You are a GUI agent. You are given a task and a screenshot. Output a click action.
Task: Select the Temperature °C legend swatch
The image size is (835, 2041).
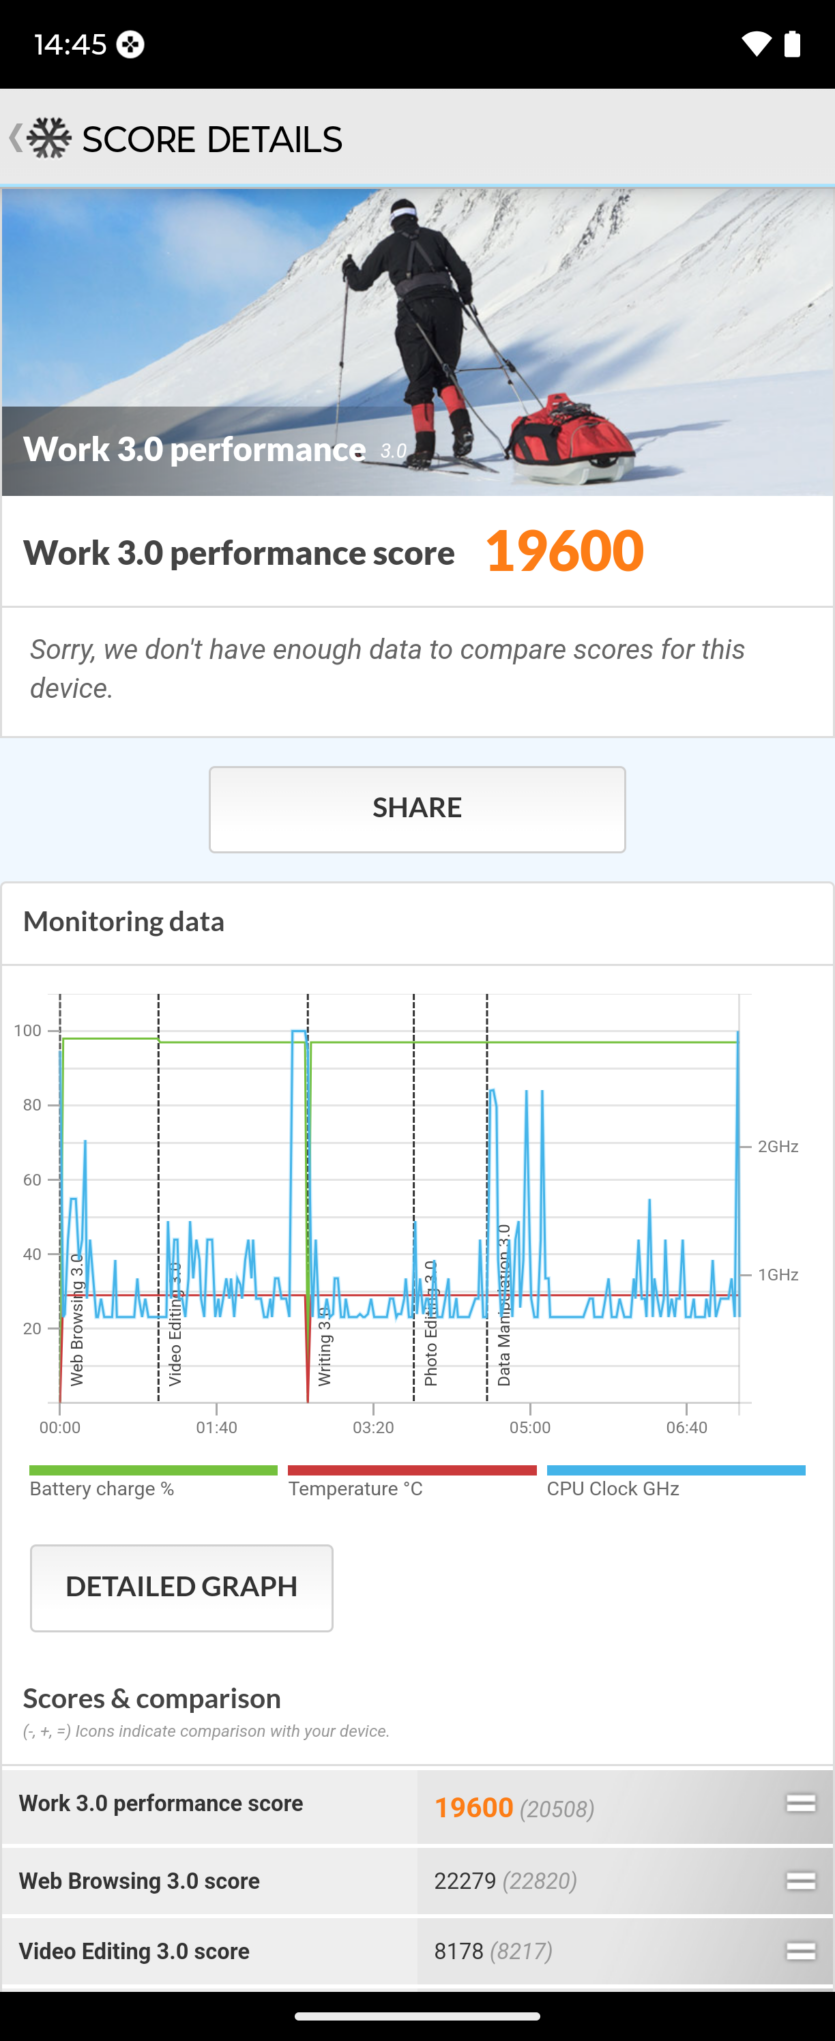tap(412, 1470)
